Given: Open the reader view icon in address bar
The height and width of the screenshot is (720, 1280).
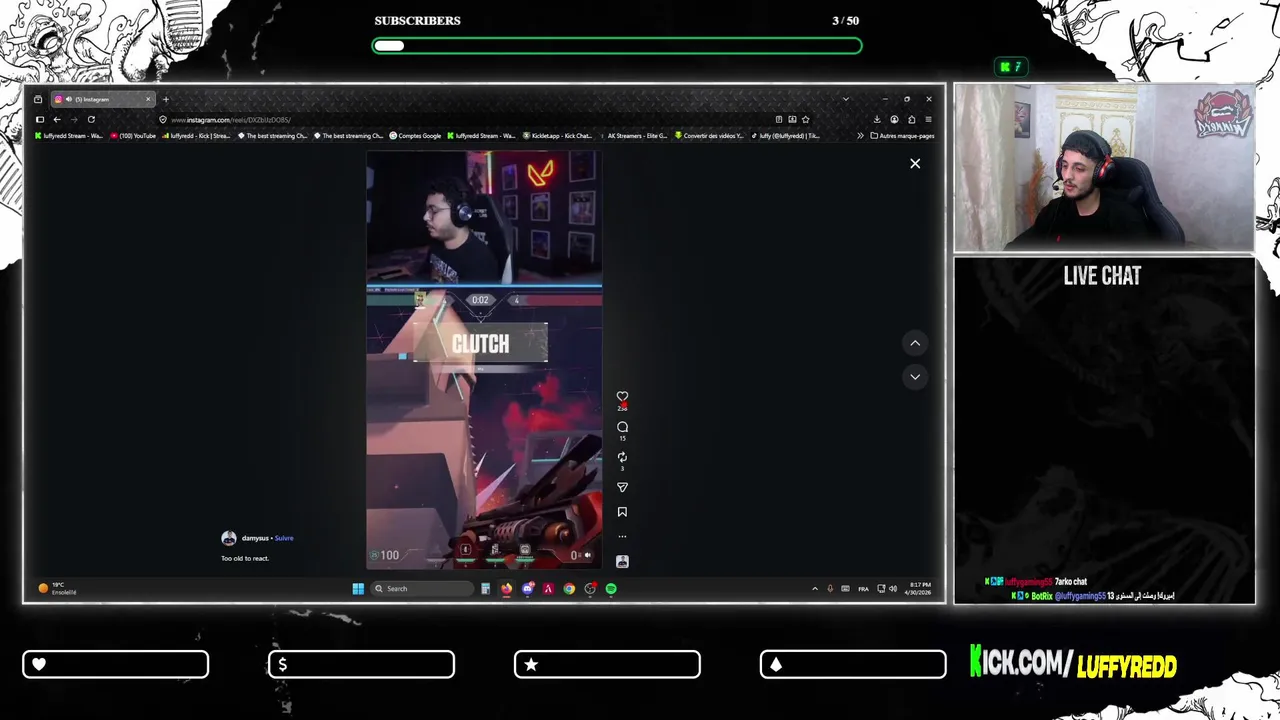Looking at the screenshot, I should coord(779,119).
